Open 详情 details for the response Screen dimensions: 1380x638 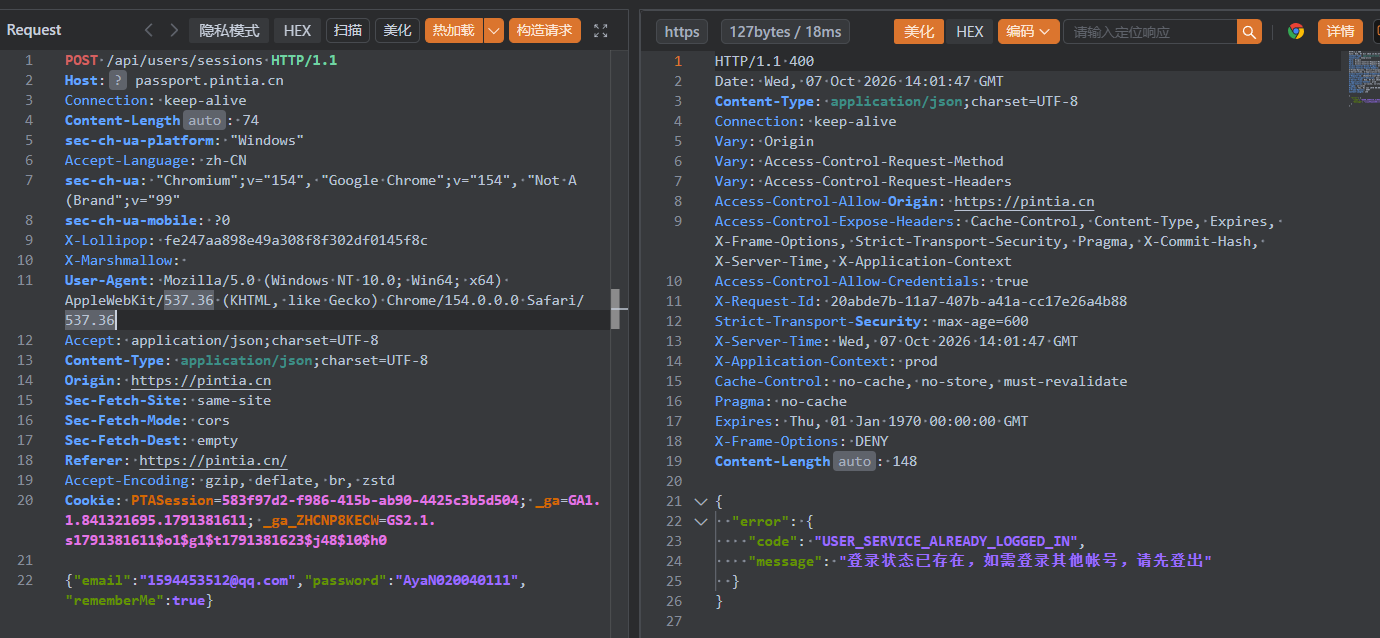pyautogui.click(x=1340, y=32)
